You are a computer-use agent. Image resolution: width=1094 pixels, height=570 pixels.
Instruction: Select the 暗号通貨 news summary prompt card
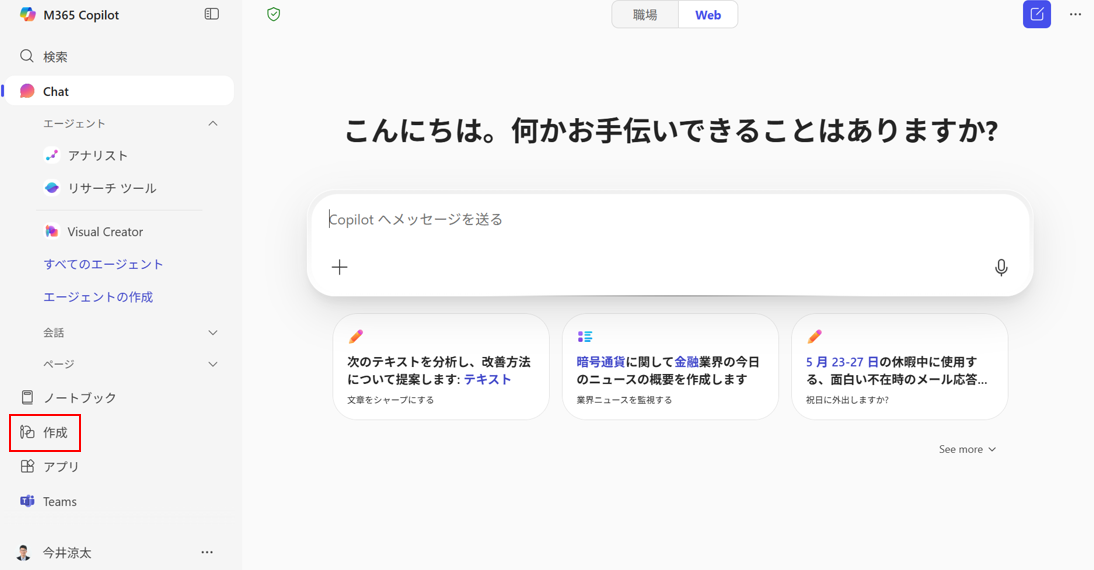tap(670, 366)
